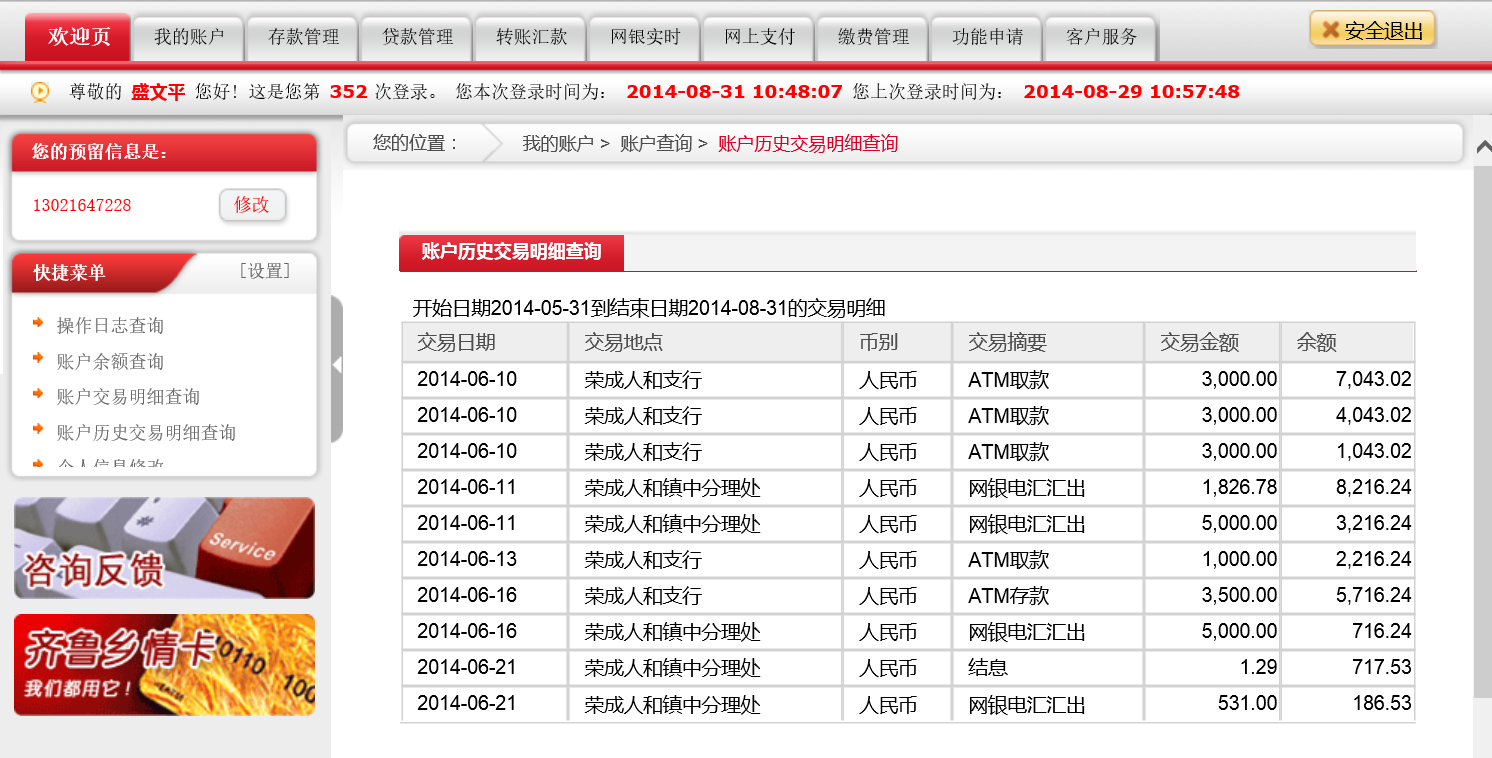Collapse the left sidebar with the arrow handle
Image resolution: width=1492 pixels, height=758 pixels.
coord(337,366)
